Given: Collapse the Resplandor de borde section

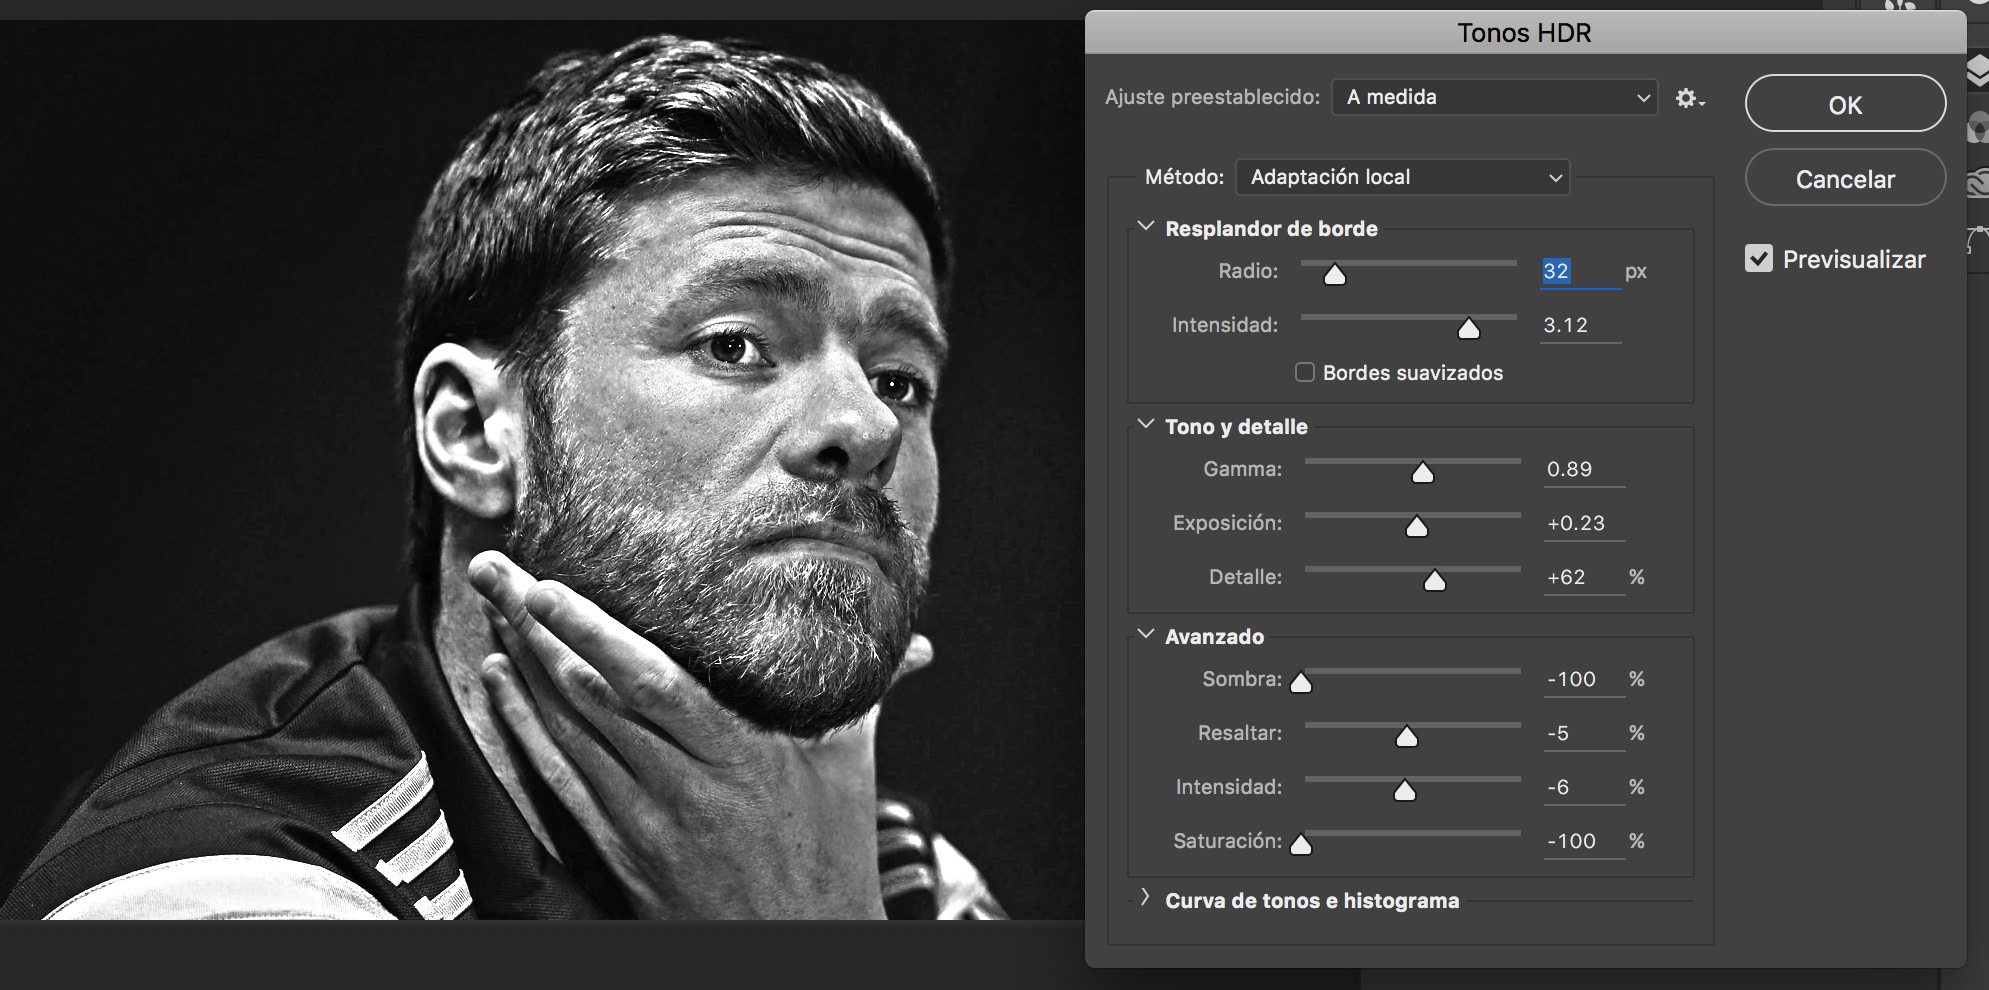Looking at the screenshot, I should 1146,227.
